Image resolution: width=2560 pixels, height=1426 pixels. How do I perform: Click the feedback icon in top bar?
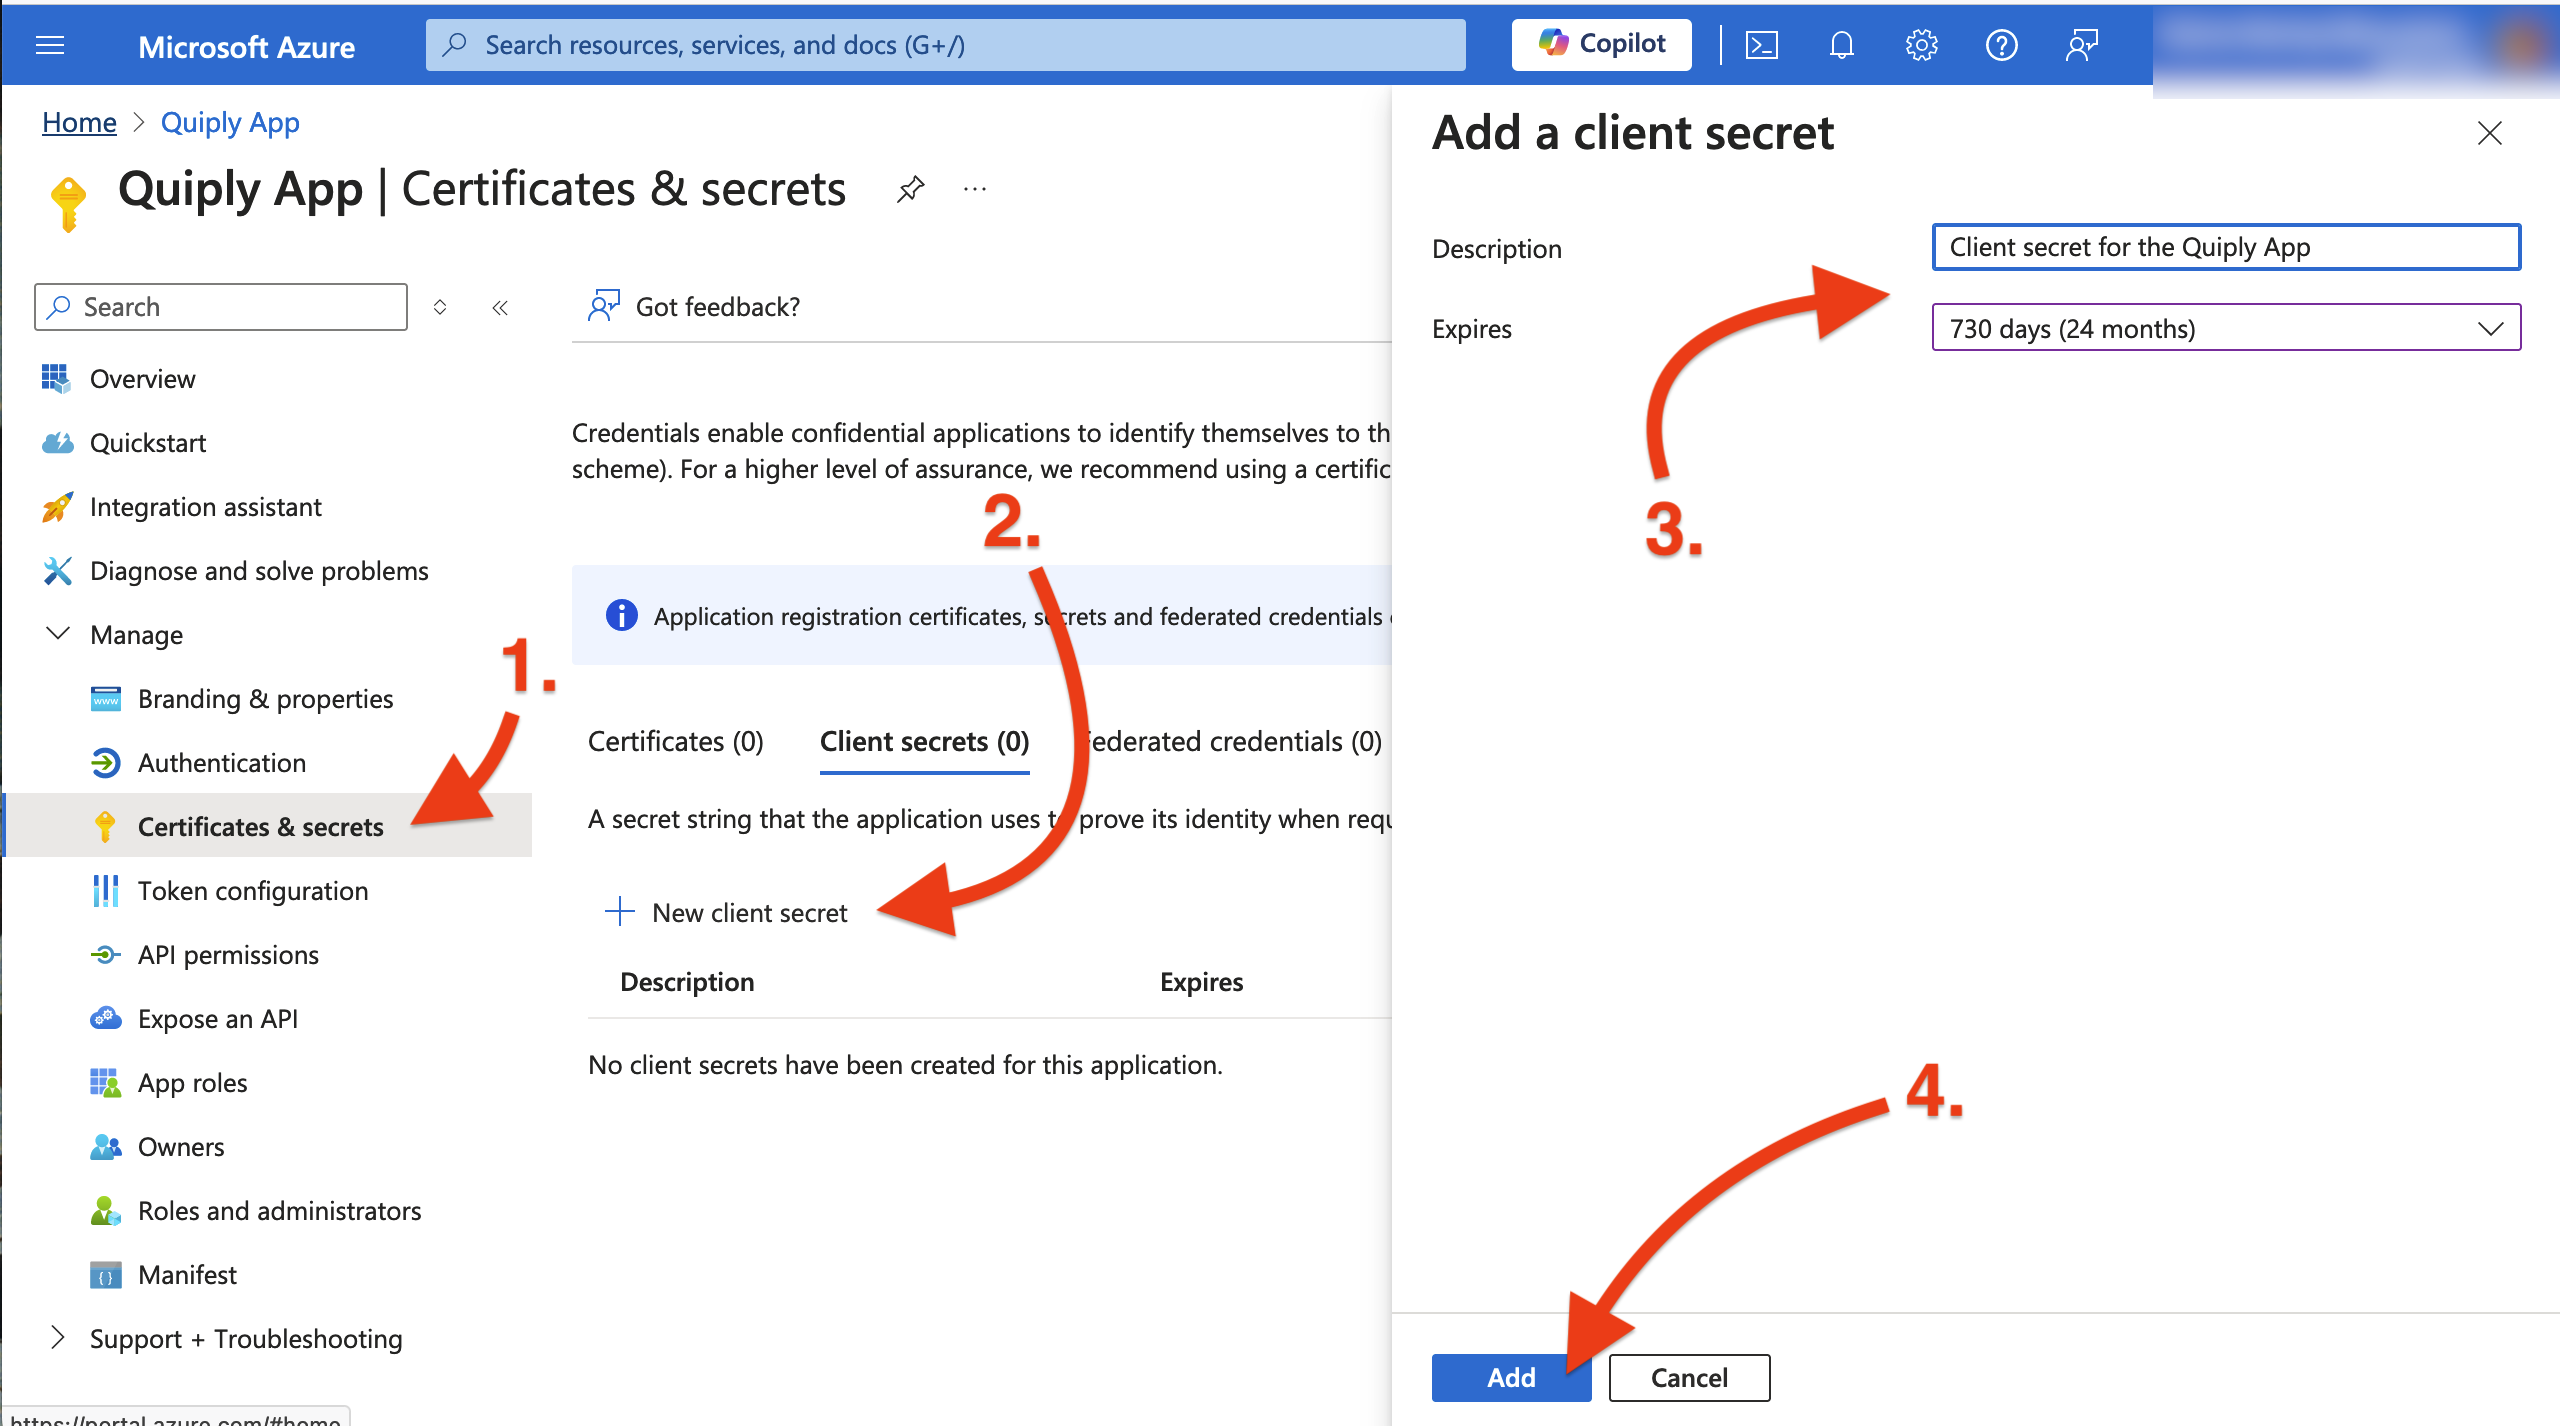(x=2081, y=45)
